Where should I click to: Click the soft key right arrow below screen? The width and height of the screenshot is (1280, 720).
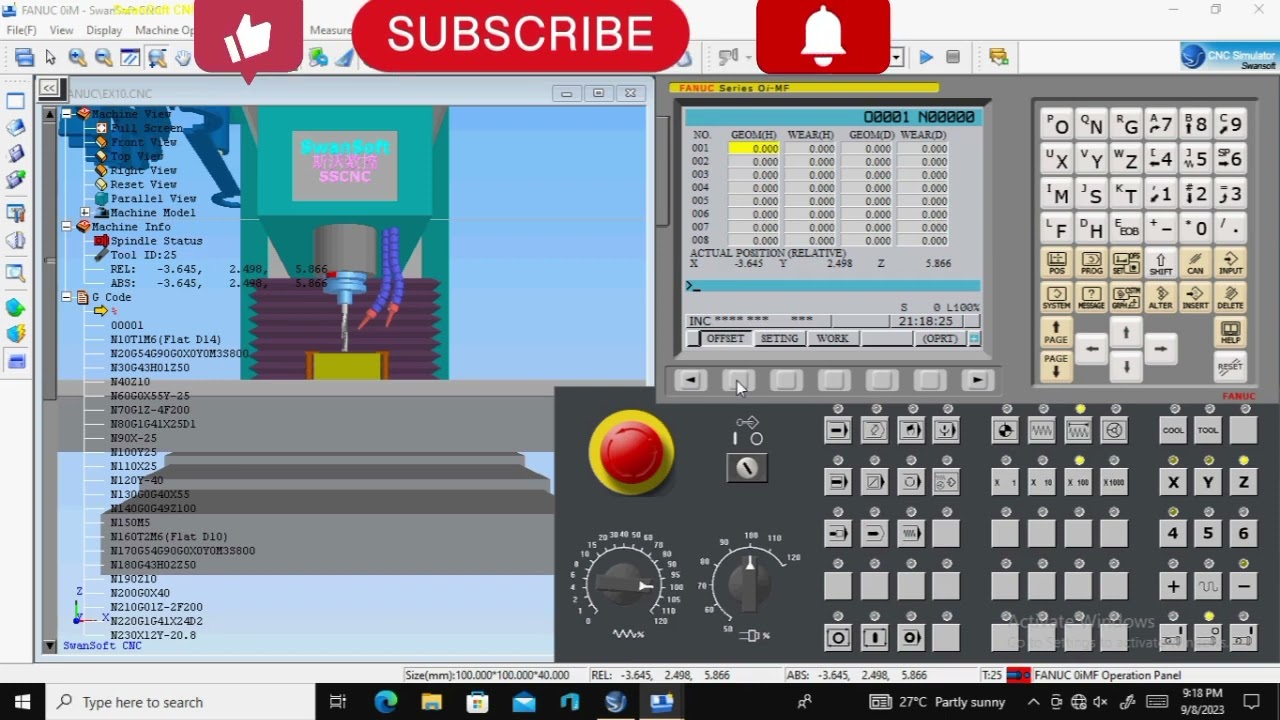pos(977,380)
